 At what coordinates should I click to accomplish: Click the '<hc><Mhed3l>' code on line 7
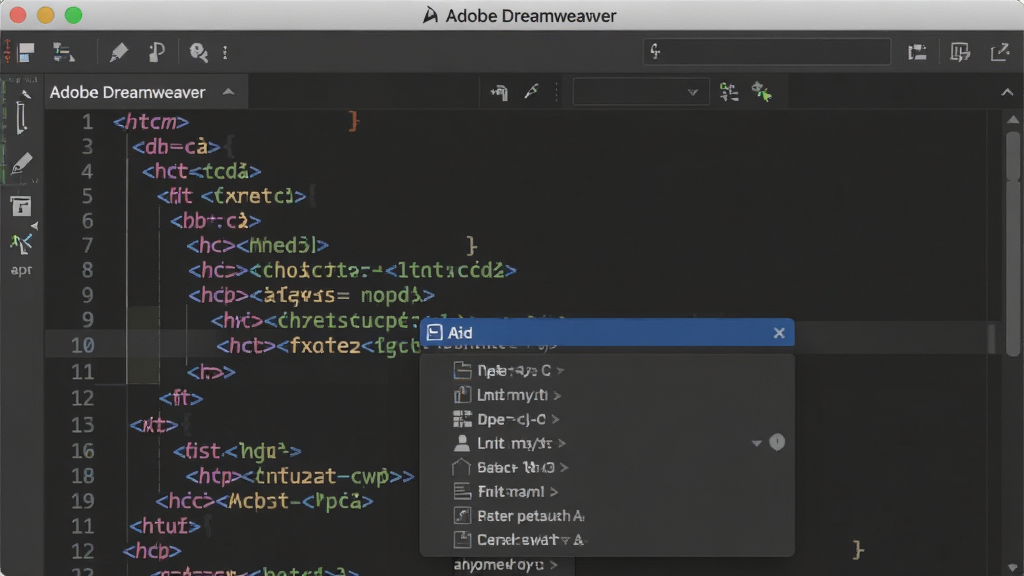[x=257, y=246]
